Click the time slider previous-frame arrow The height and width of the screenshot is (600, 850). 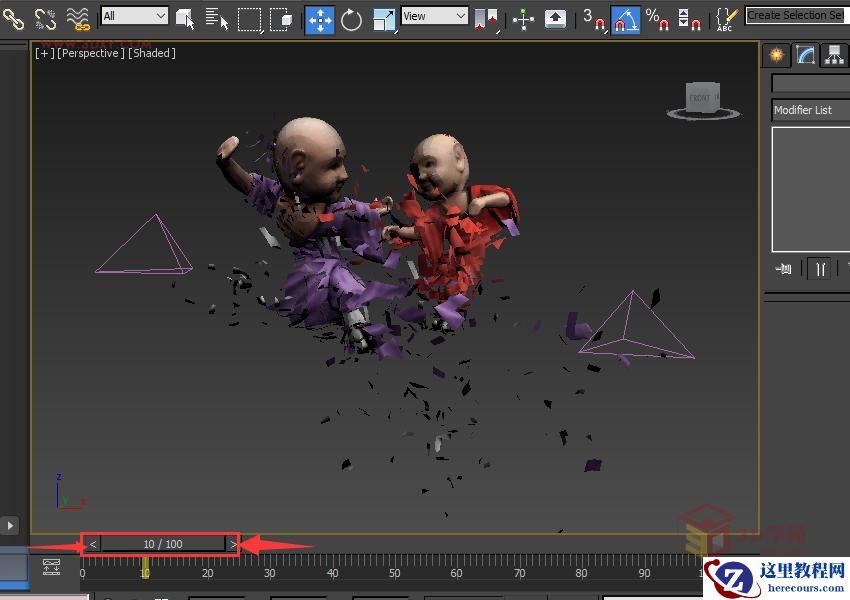tap(93, 544)
